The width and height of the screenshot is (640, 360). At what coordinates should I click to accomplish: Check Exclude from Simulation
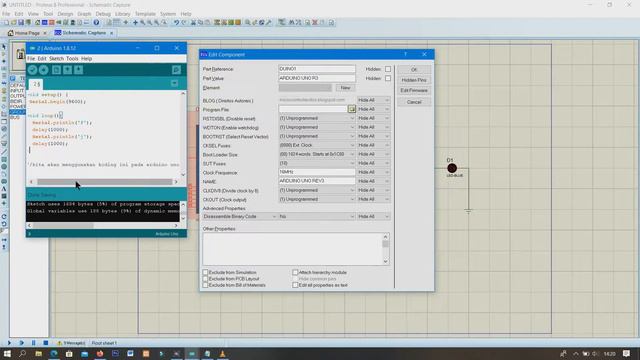point(205,272)
